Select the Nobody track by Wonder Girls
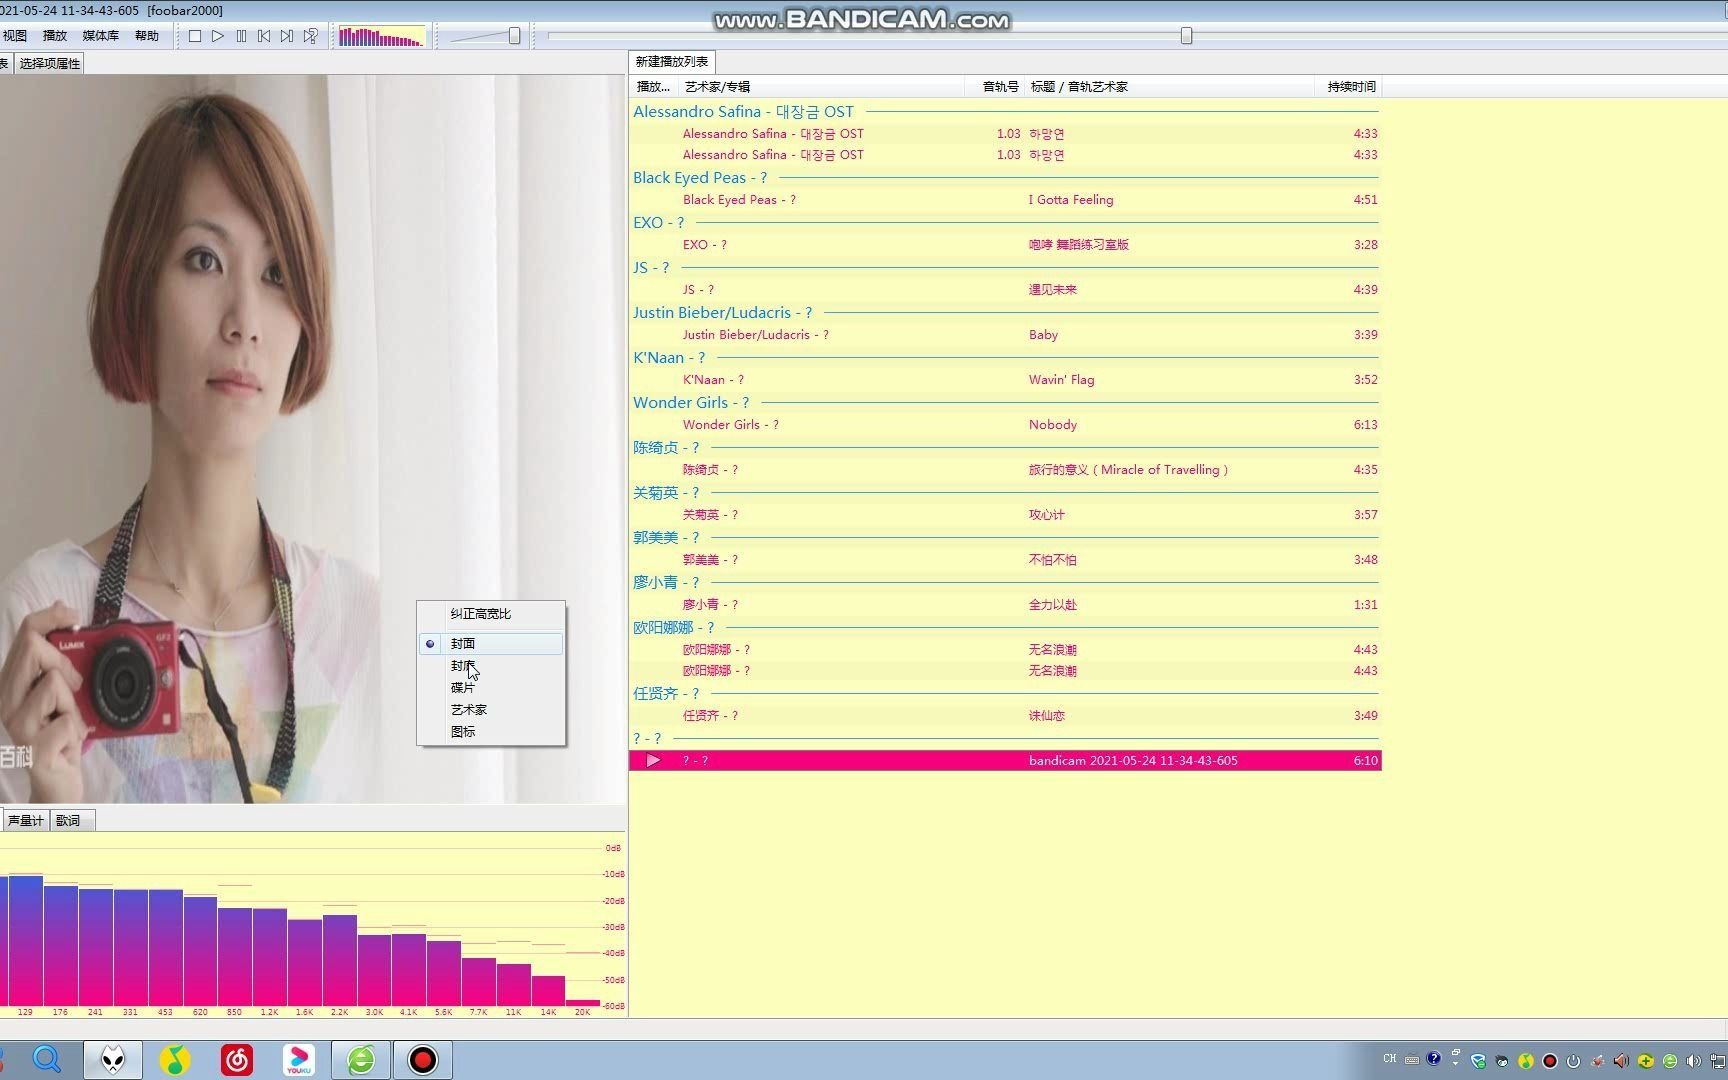1728x1080 pixels. [x=1005, y=425]
